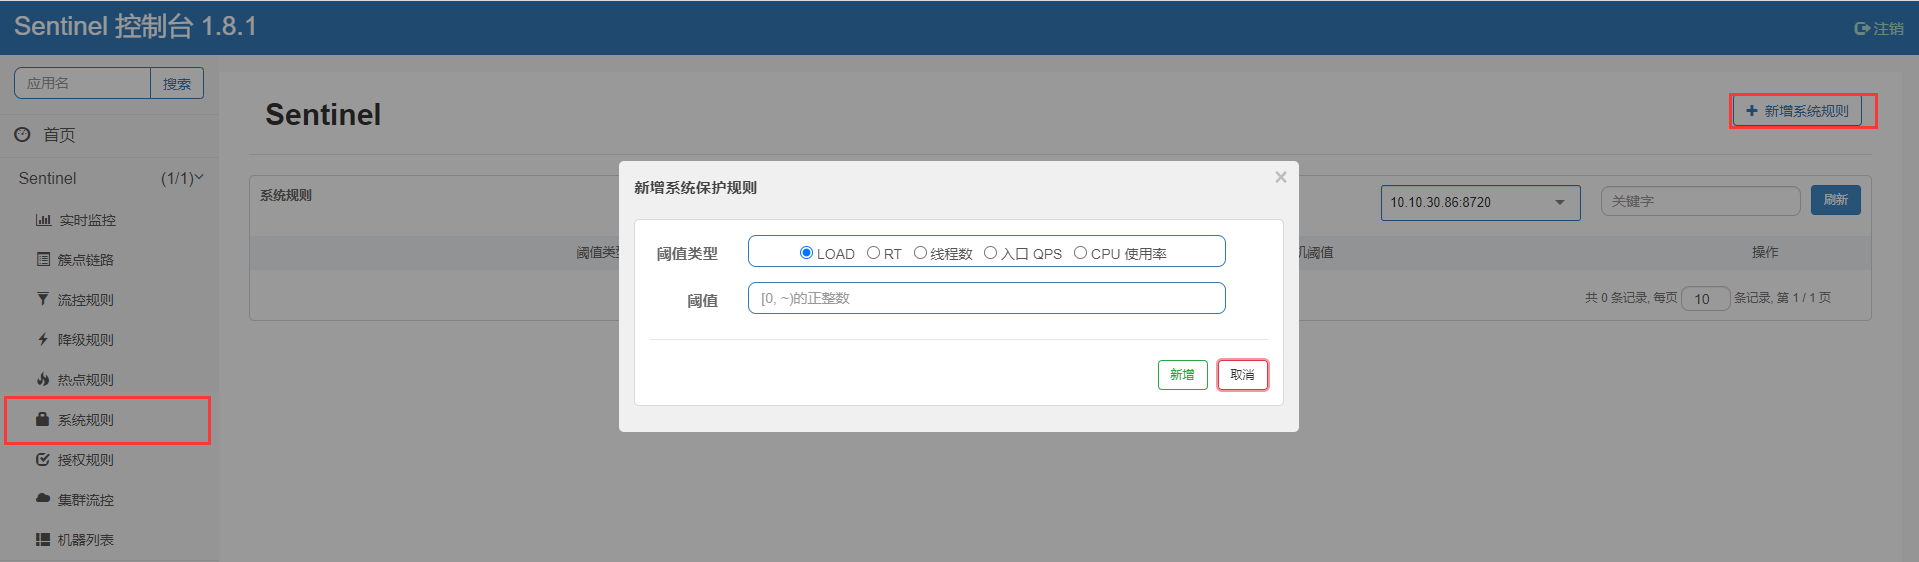Click the 阈值 threshold input field
The height and width of the screenshot is (562, 1919).
point(986,298)
